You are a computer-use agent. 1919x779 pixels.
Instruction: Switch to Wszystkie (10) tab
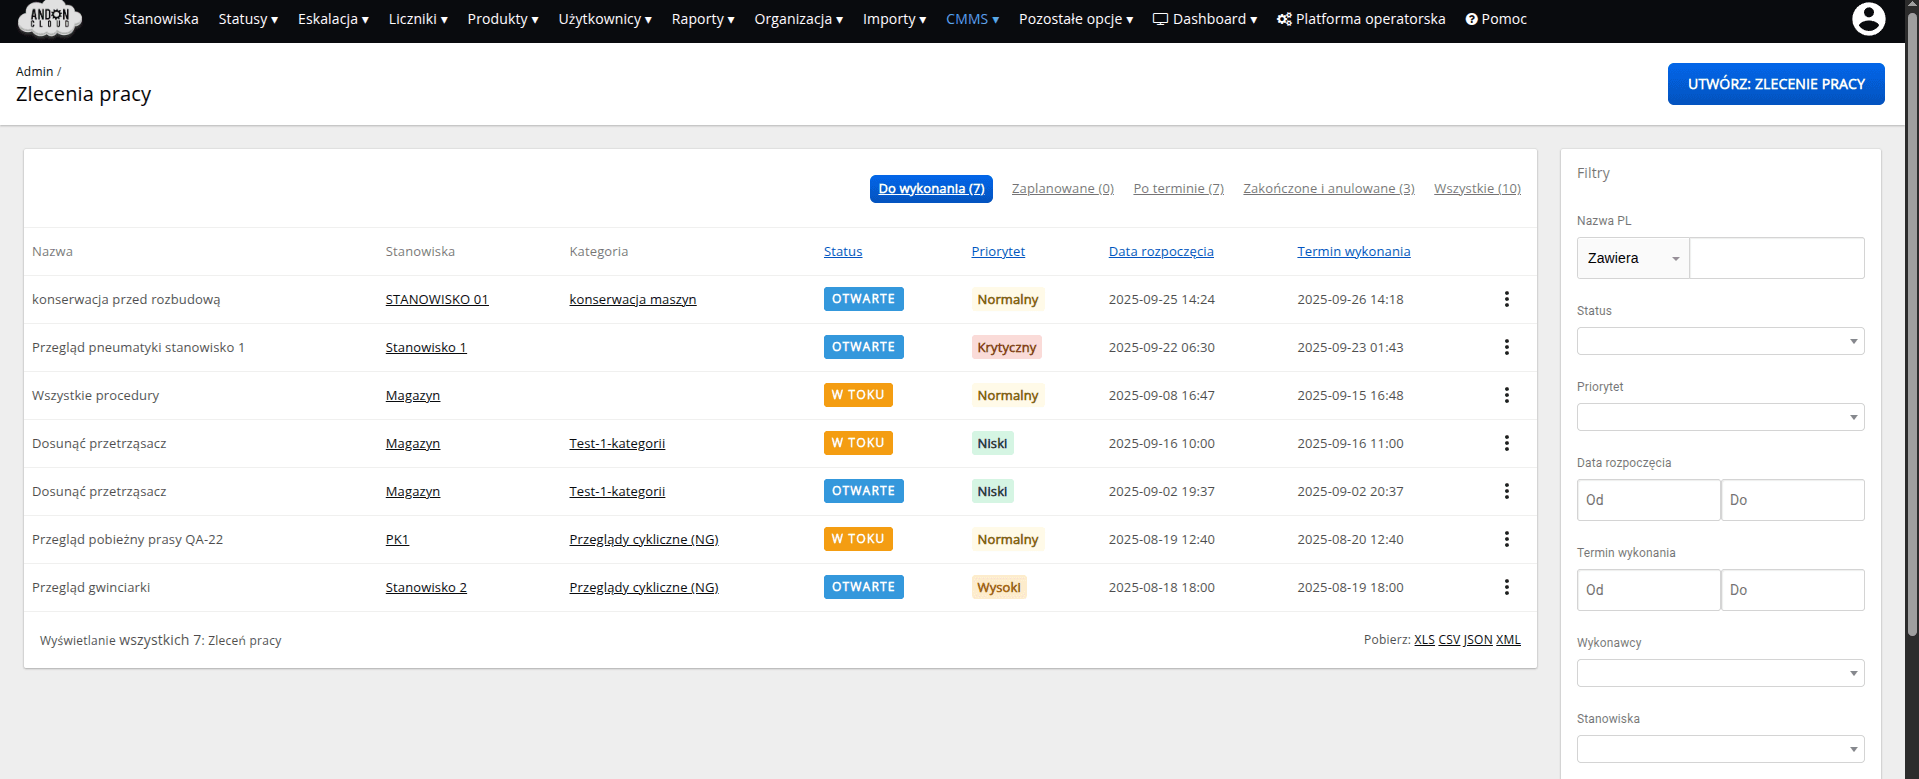pos(1476,189)
